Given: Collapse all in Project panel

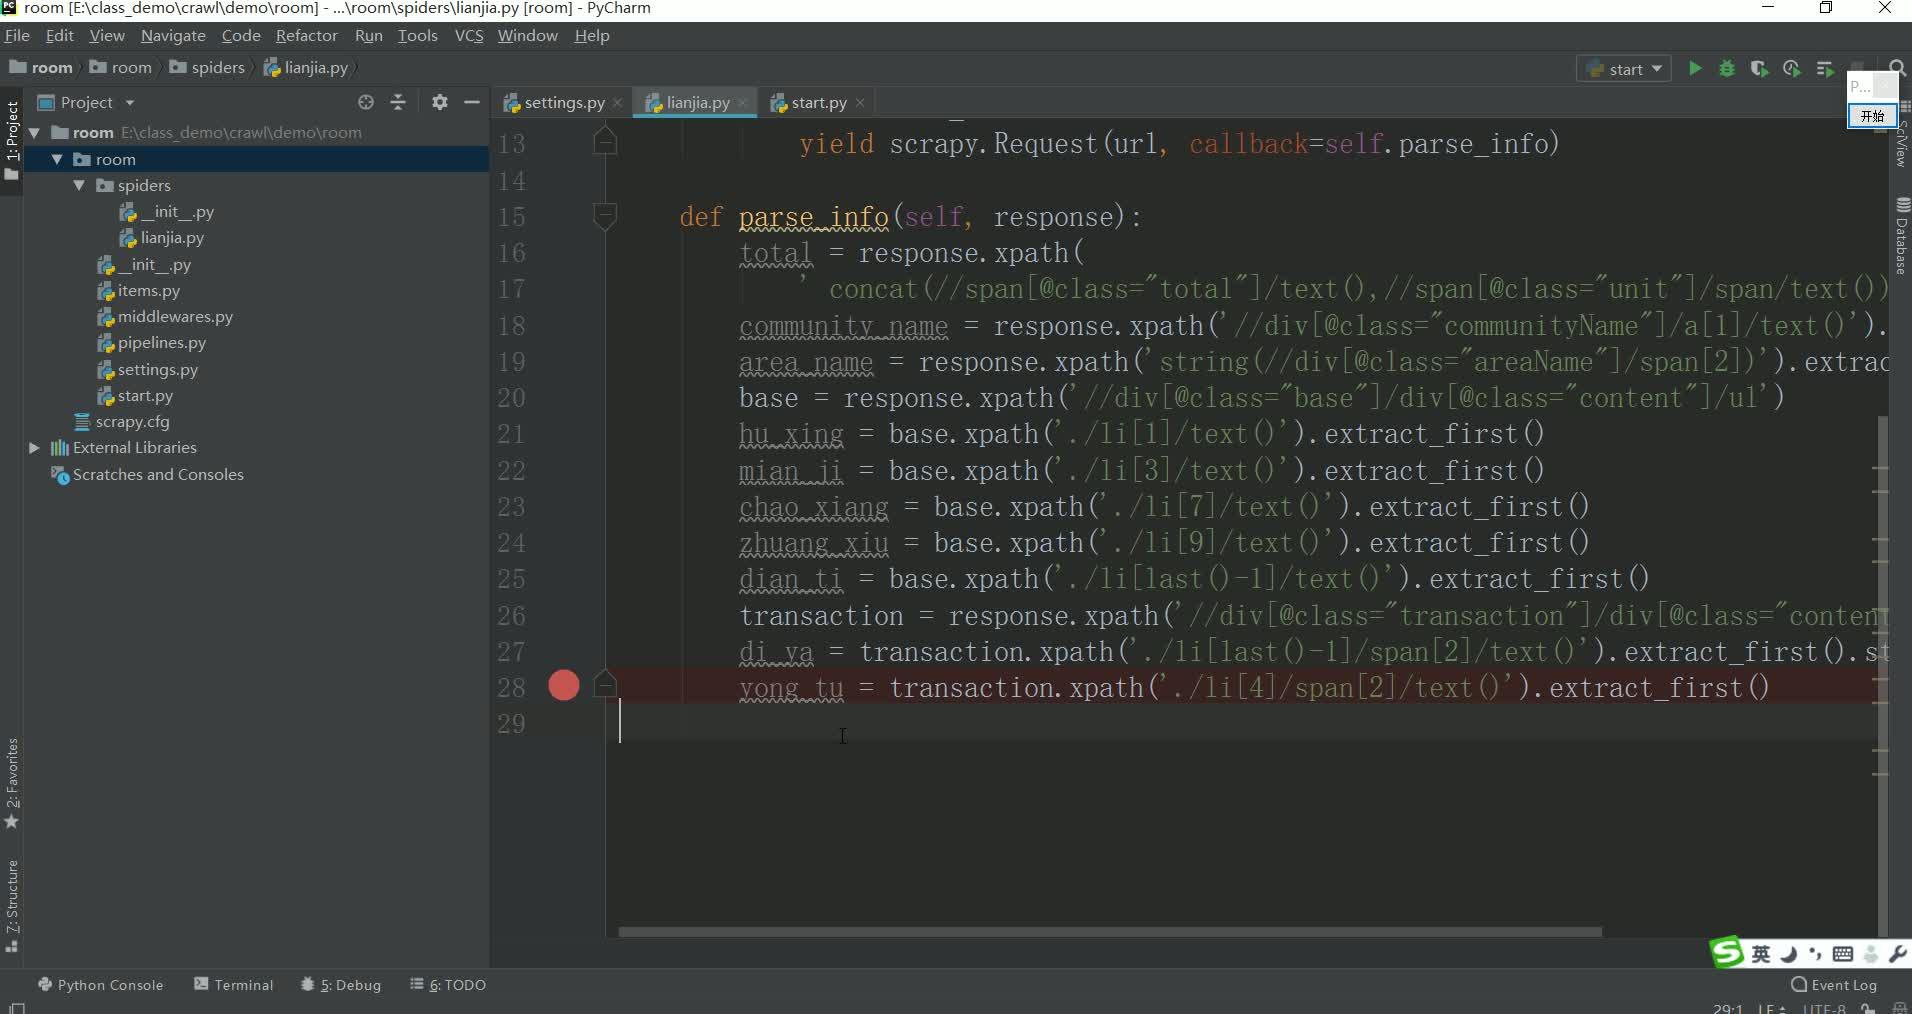Looking at the screenshot, I should click(398, 102).
